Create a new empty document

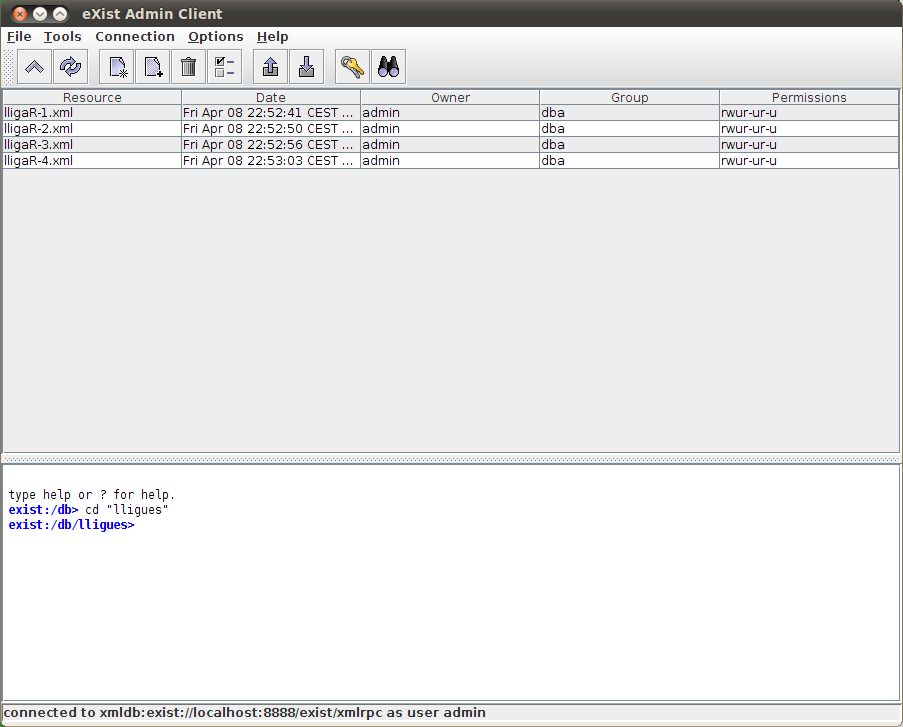pyautogui.click(x=152, y=67)
